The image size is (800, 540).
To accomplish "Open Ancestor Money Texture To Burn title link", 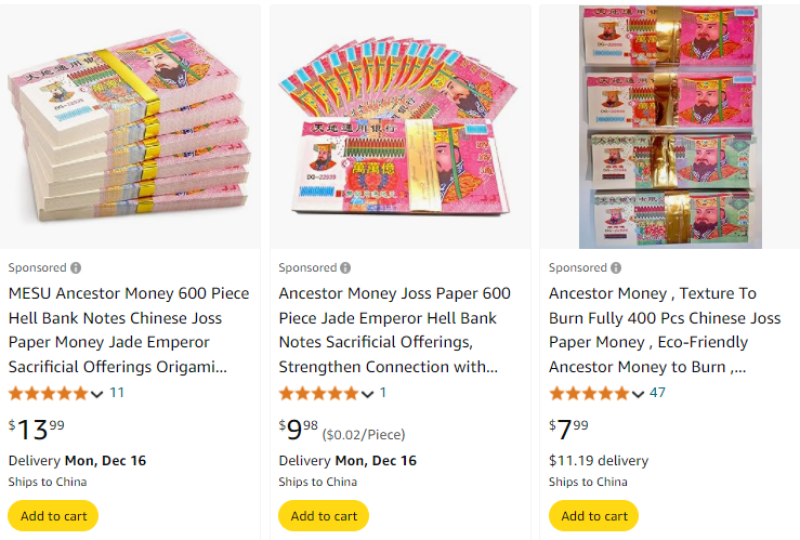I will pyautogui.click(x=664, y=330).
